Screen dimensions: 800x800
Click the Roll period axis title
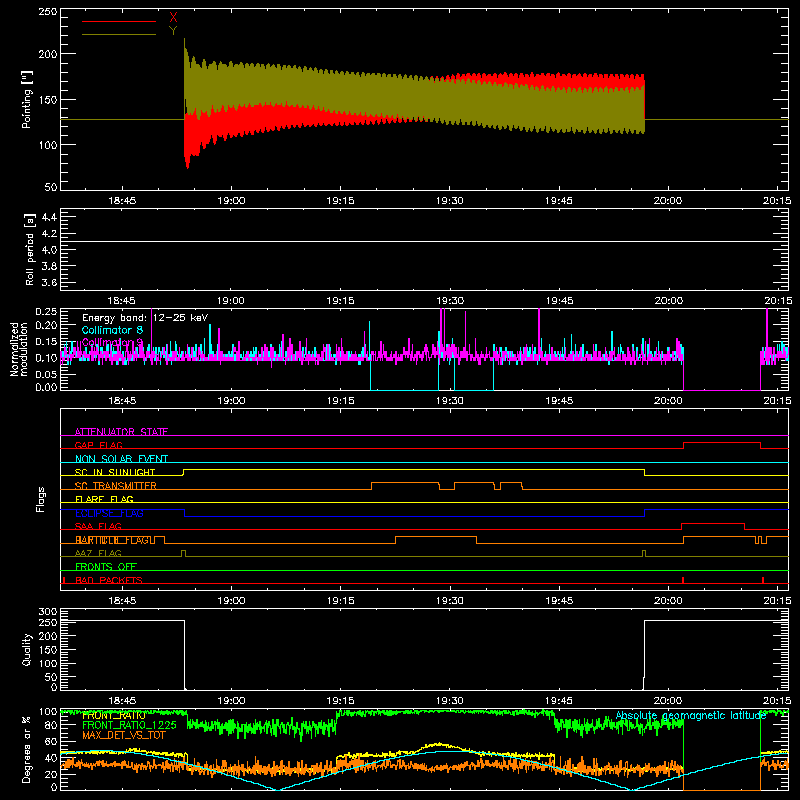pos(30,249)
